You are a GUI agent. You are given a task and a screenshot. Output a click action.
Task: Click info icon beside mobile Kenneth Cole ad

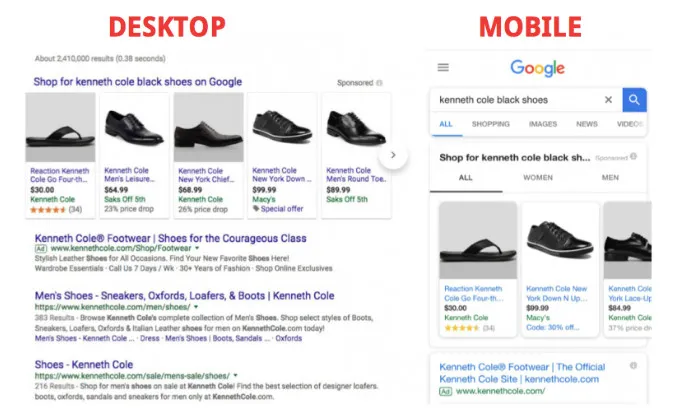pos(633,365)
